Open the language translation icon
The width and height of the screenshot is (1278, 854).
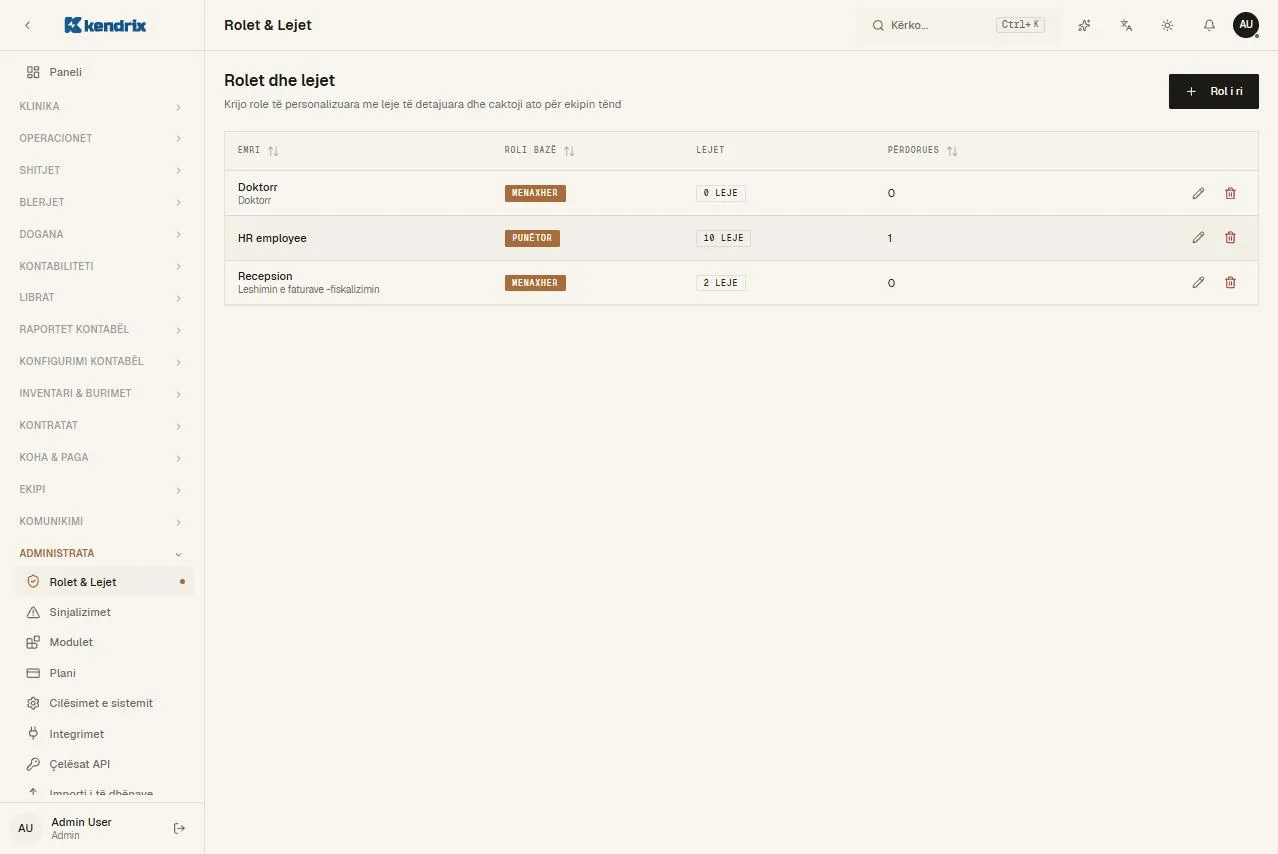(x=1126, y=25)
